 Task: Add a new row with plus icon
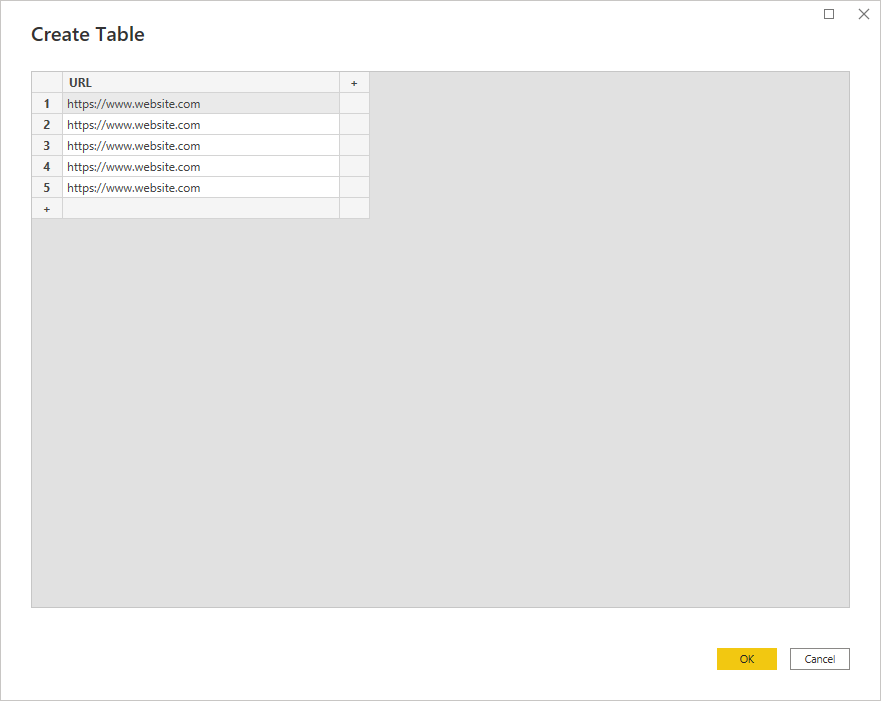point(47,208)
